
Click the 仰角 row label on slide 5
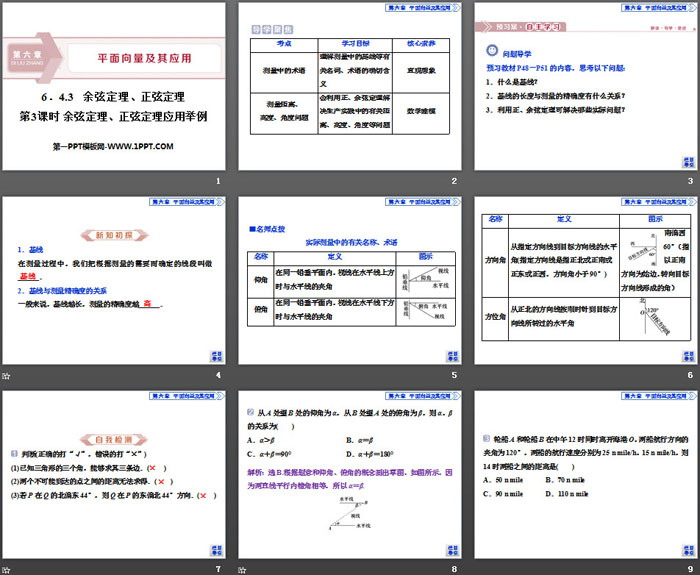(261, 279)
